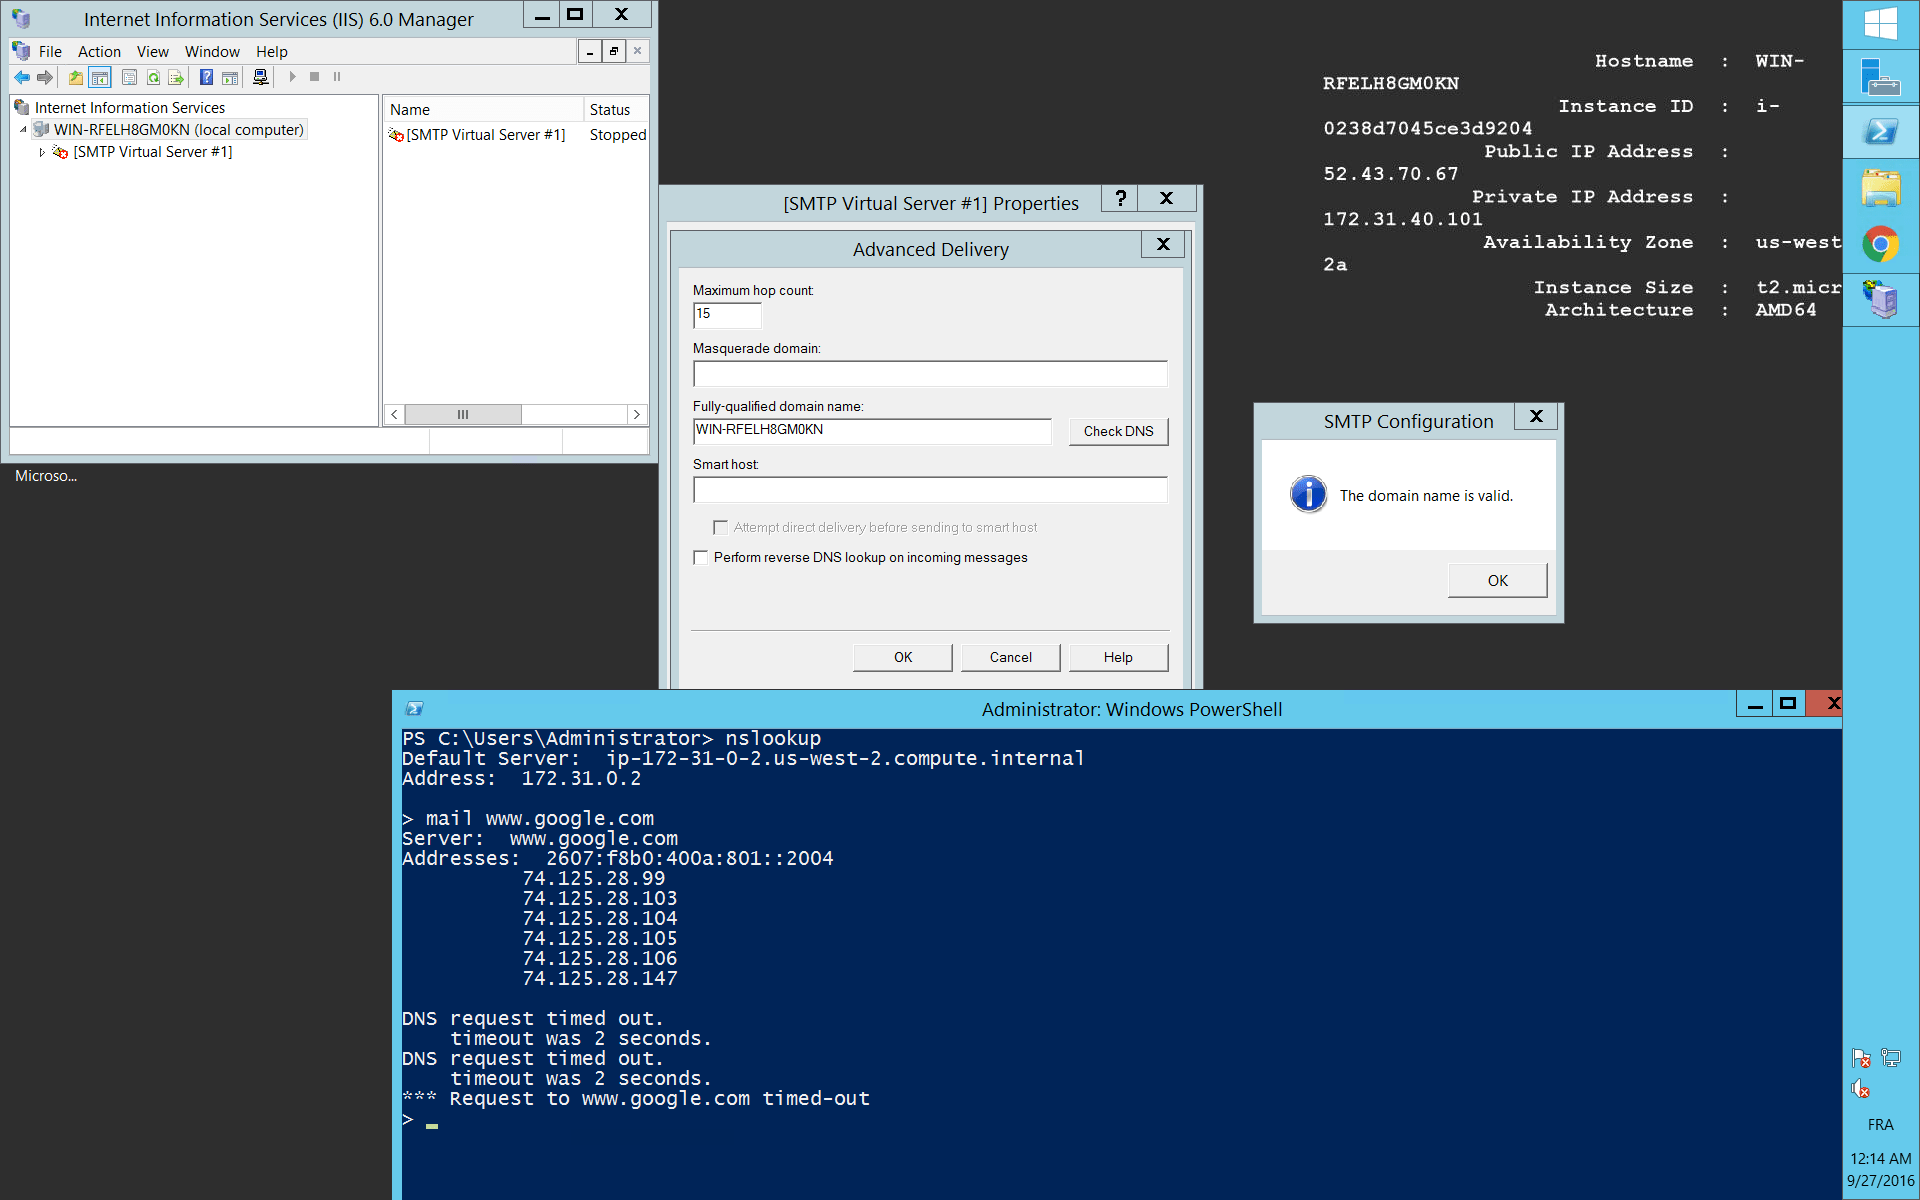The height and width of the screenshot is (1200, 1920).
Task: Enable reverse DNS lookup on incoming messages
Action: (x=701, y=558)
